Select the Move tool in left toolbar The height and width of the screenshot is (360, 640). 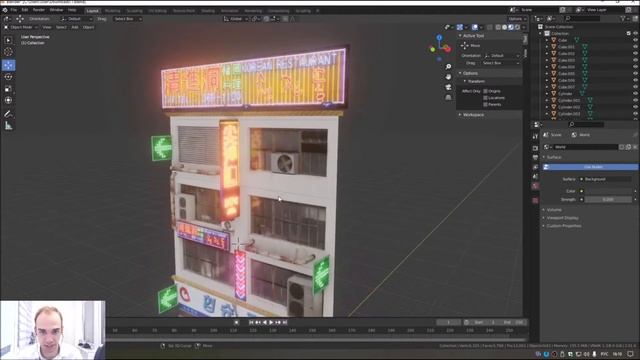click(x=8, y=65)
